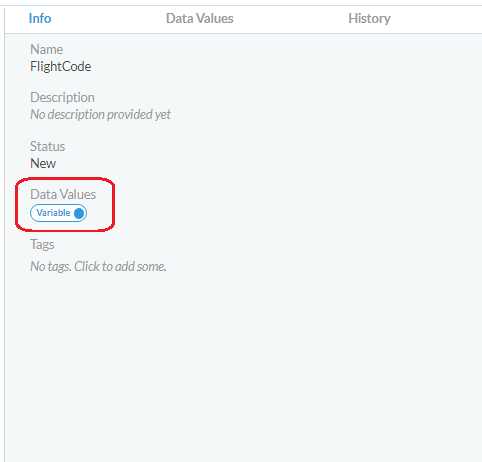The width and height of the screenshot is (482, 462).
Task: Click the left panel border divider
Action: click(5, 233)
